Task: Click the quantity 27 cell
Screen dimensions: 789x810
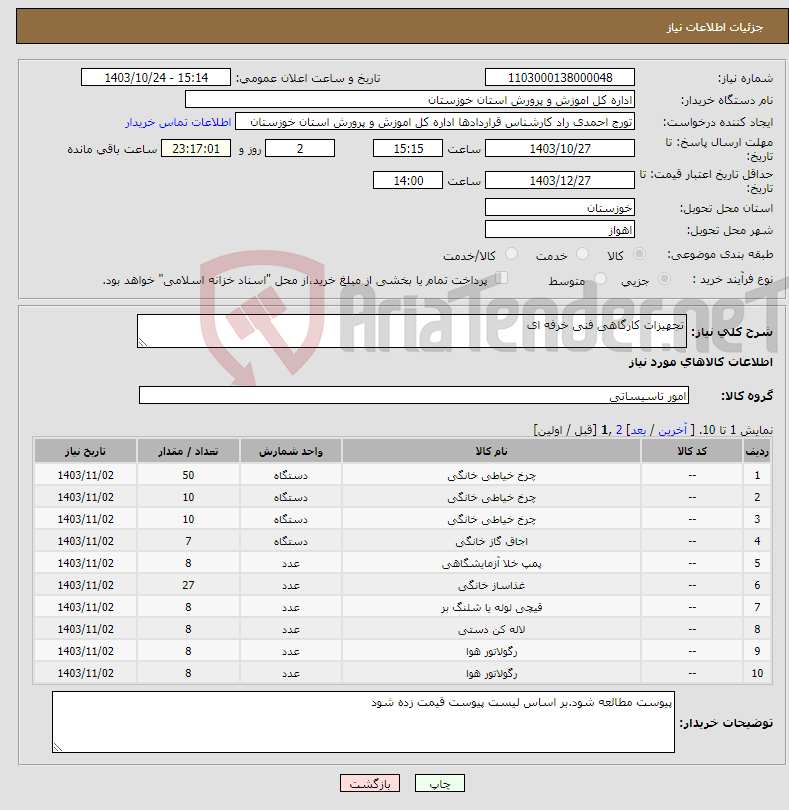Action: coord(188,585)
